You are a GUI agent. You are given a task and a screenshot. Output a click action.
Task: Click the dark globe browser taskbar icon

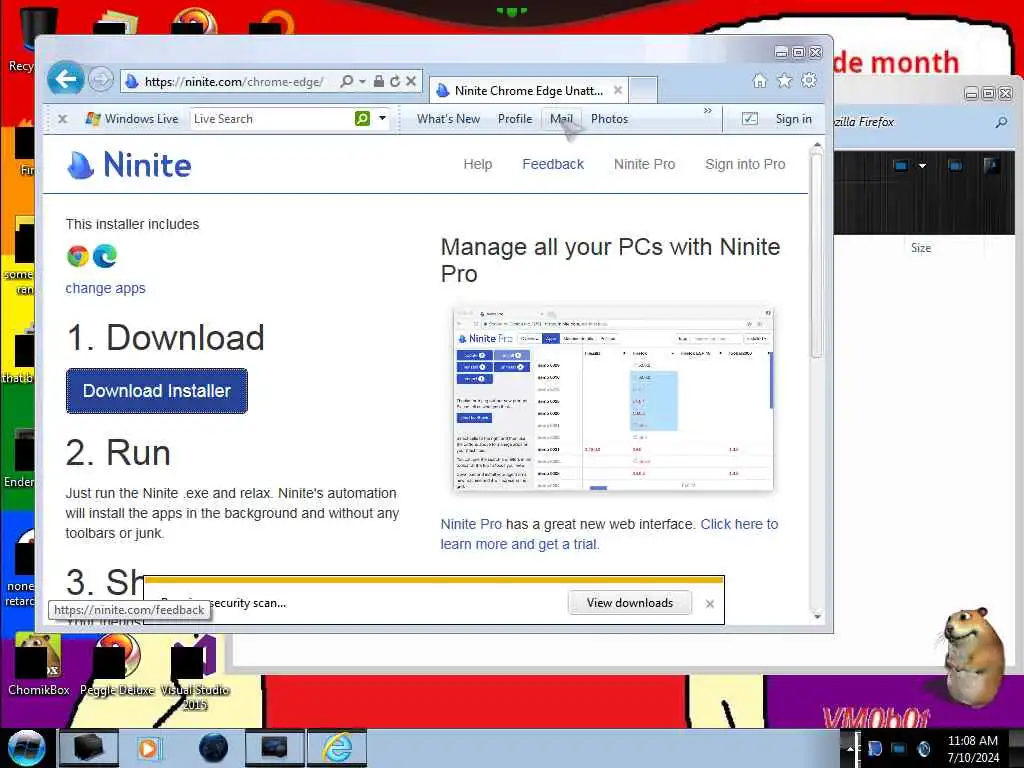(214, 748)
